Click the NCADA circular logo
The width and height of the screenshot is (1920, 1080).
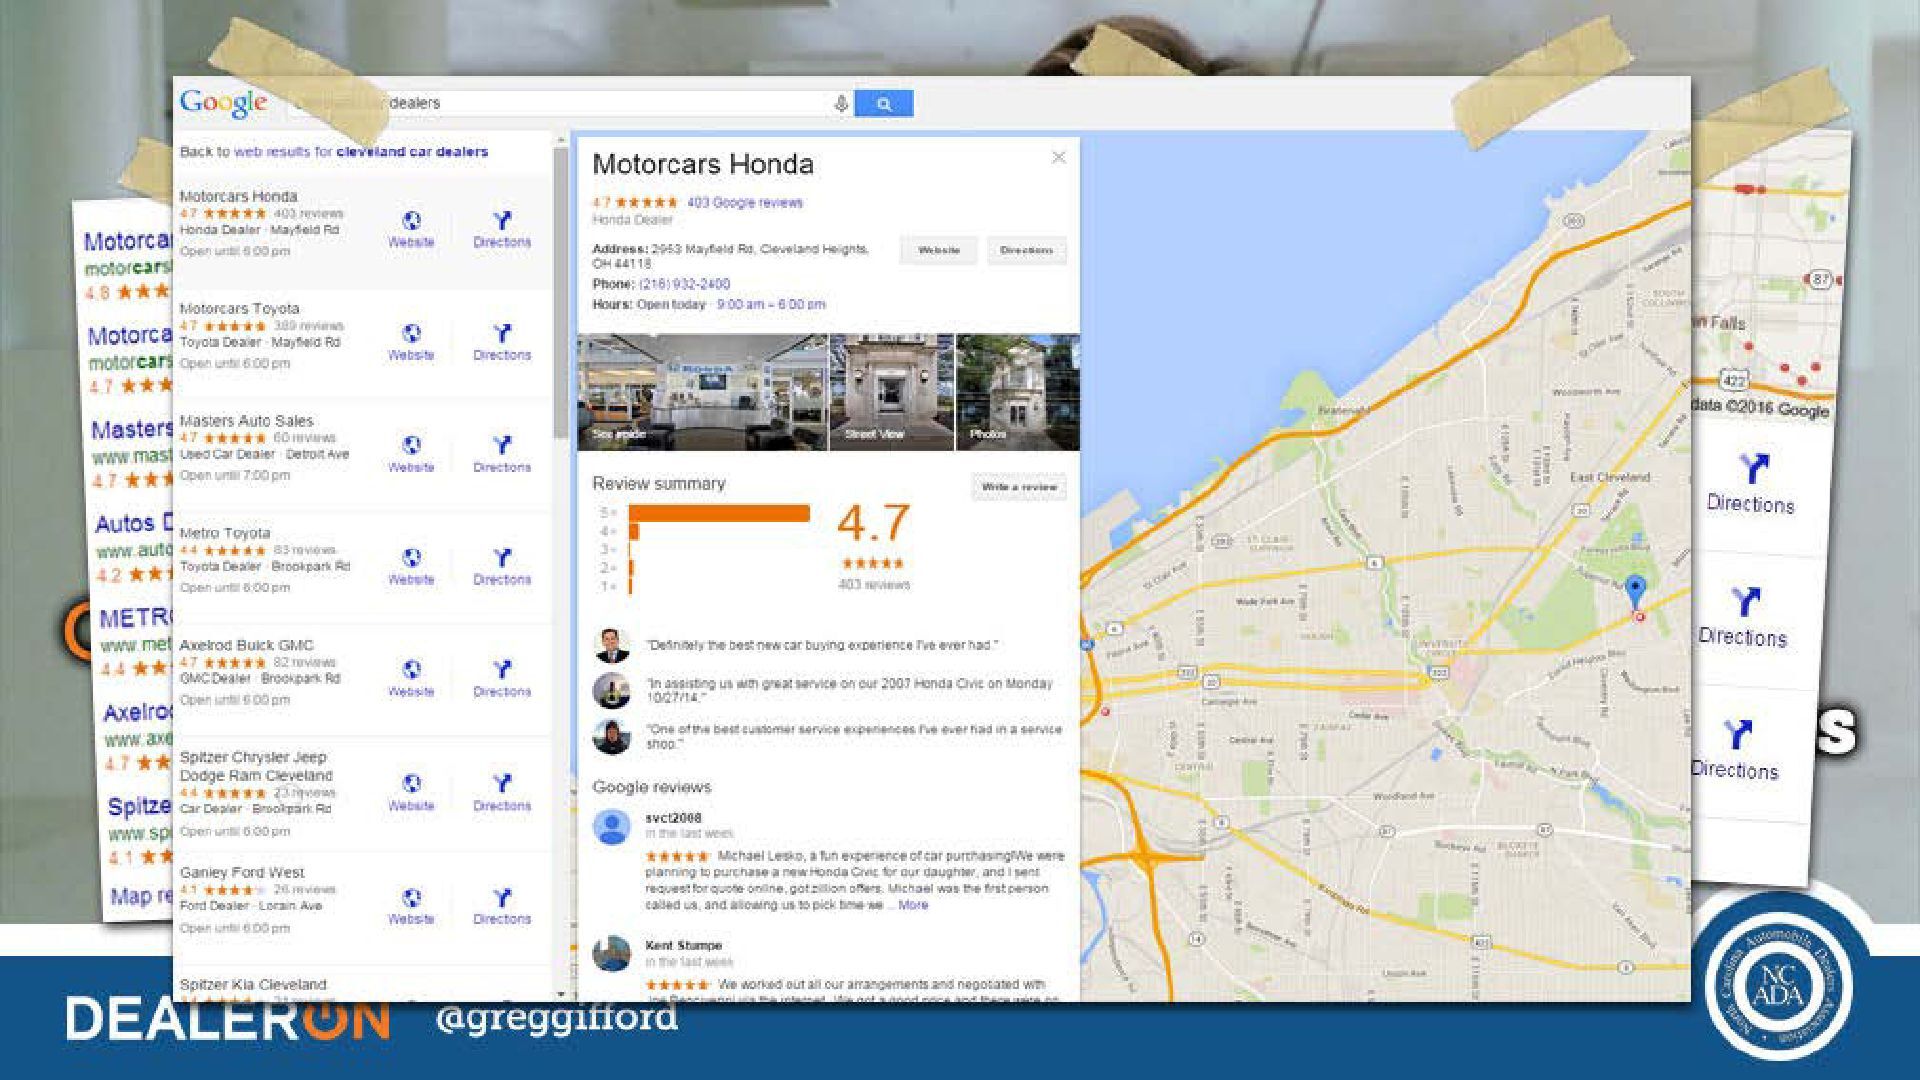(x=1779, y=985)
